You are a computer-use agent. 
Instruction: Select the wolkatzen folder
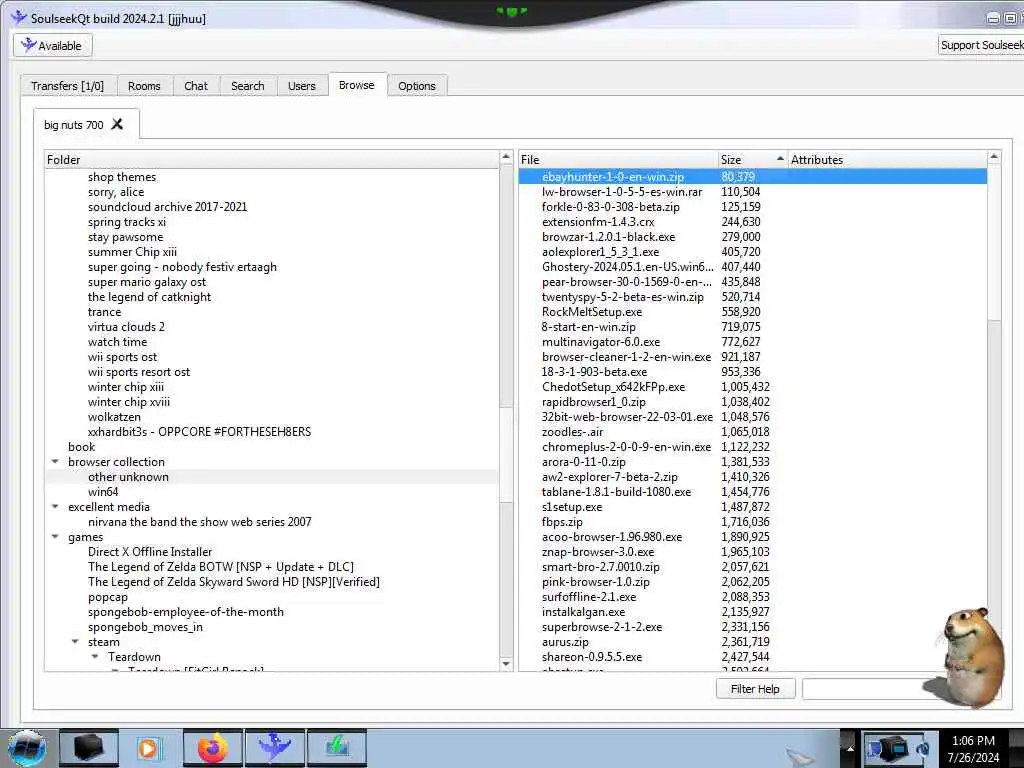coord(114,417)
